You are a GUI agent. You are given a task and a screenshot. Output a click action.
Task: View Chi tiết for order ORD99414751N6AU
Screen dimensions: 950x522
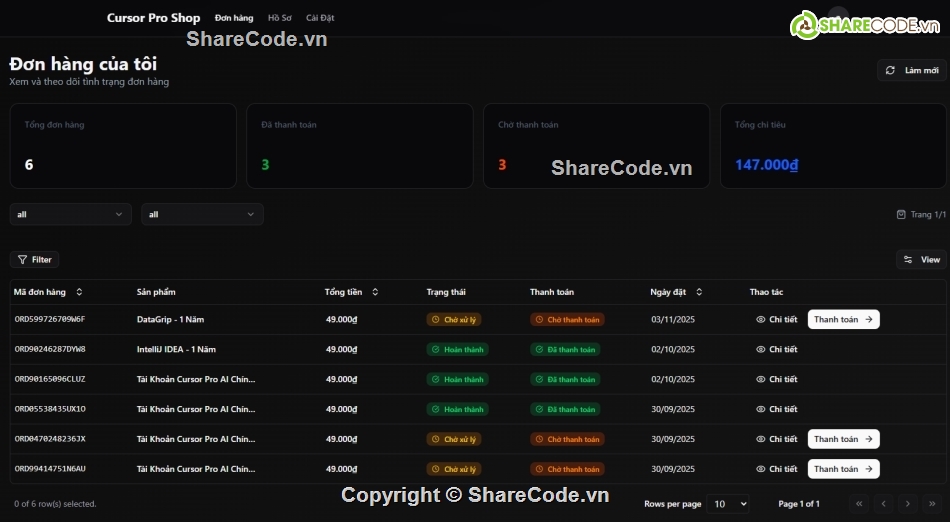pyautogui.click(x=777, y=469)
